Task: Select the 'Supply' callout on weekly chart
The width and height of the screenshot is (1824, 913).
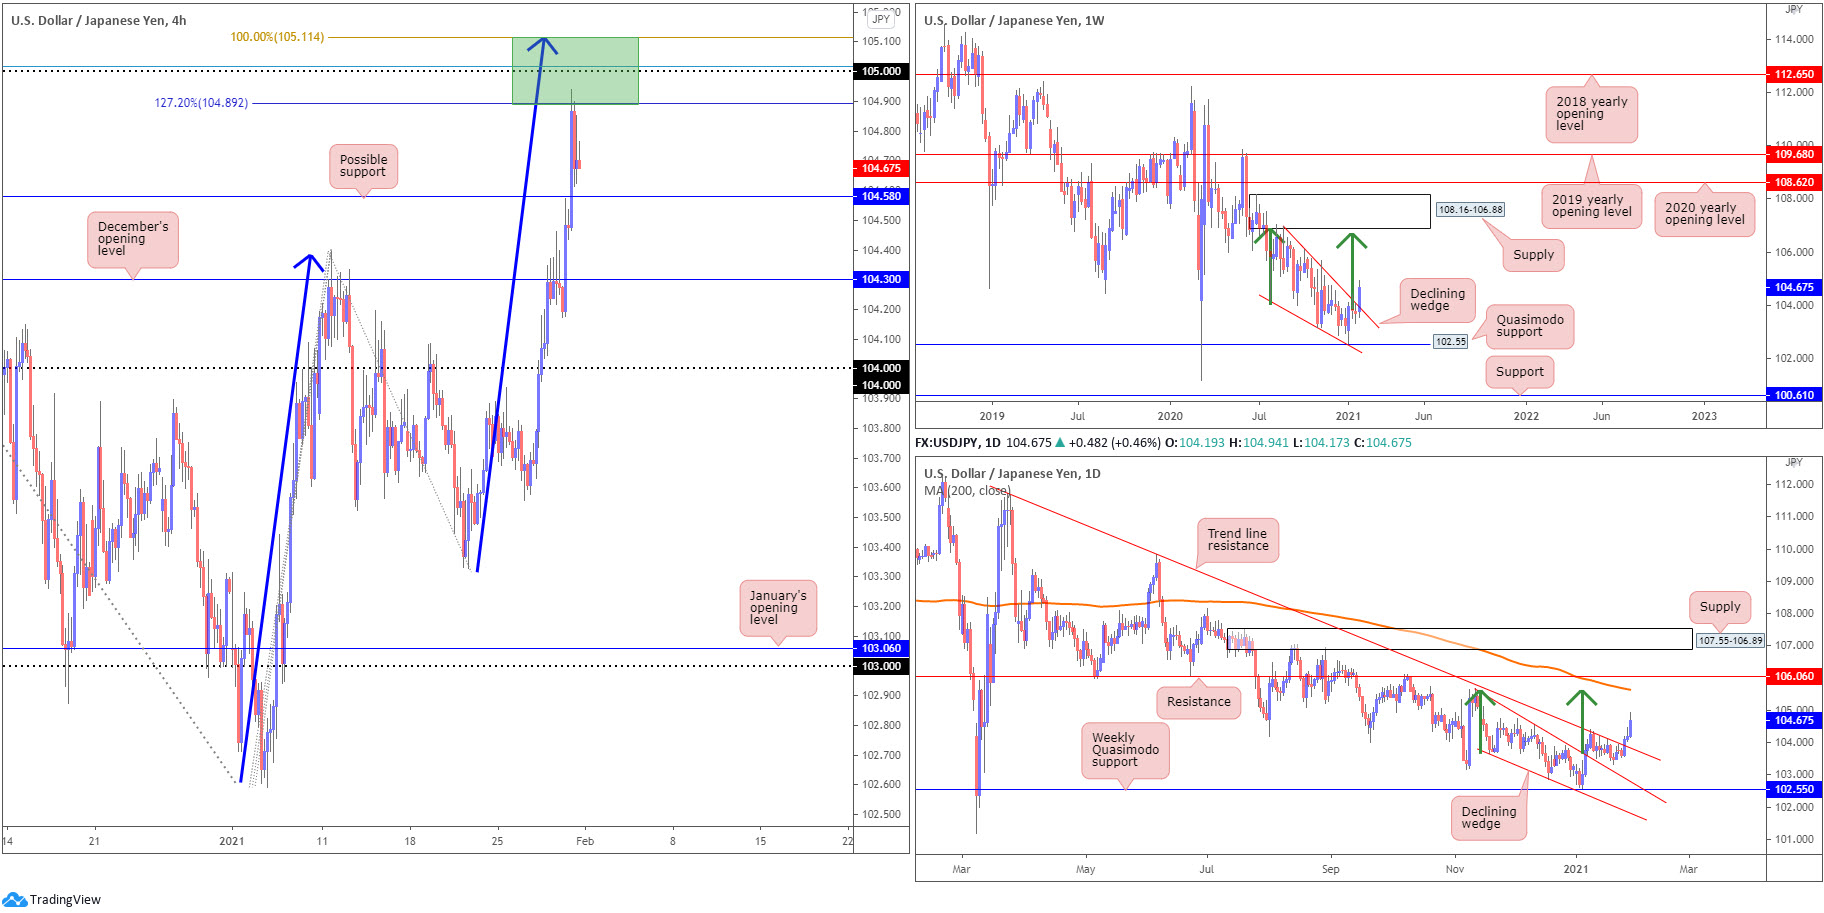Action: point(1533,255)
